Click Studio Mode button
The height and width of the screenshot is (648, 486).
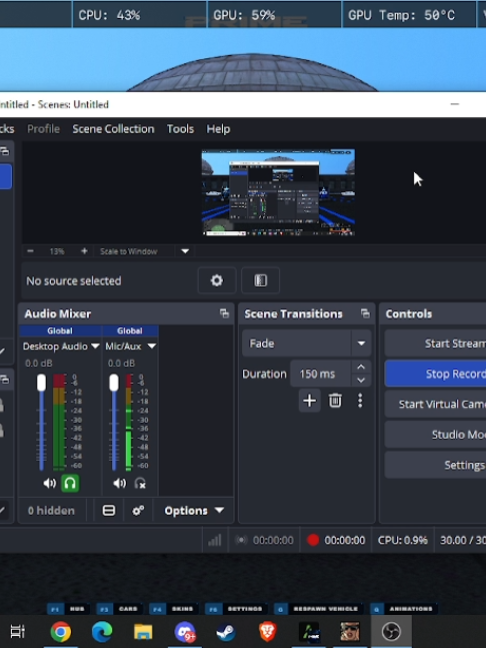tap(435, 434)
